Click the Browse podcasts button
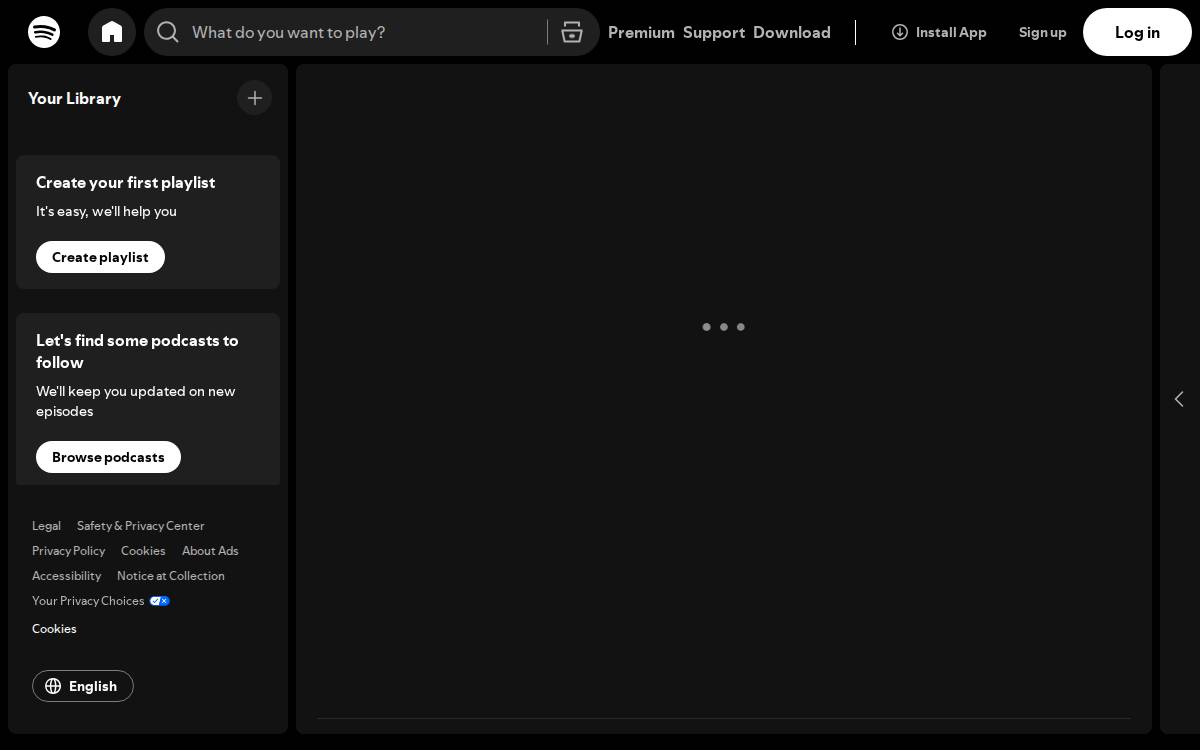The image size is (1200, 750). (108, 457)
